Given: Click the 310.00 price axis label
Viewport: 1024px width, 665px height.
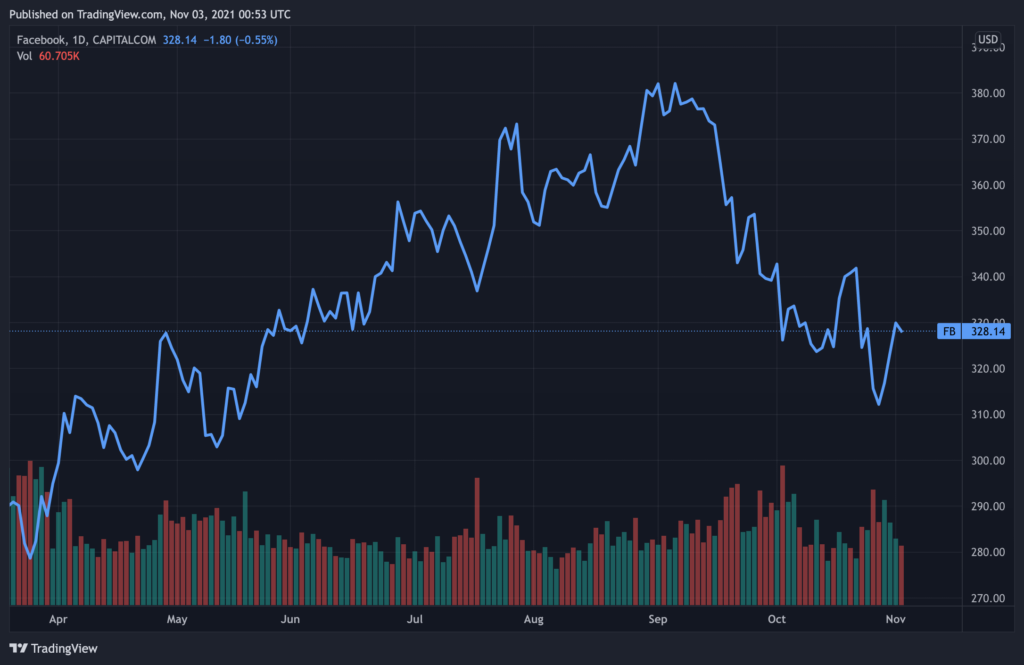Looking at the screenshot, I should [988, 415].
